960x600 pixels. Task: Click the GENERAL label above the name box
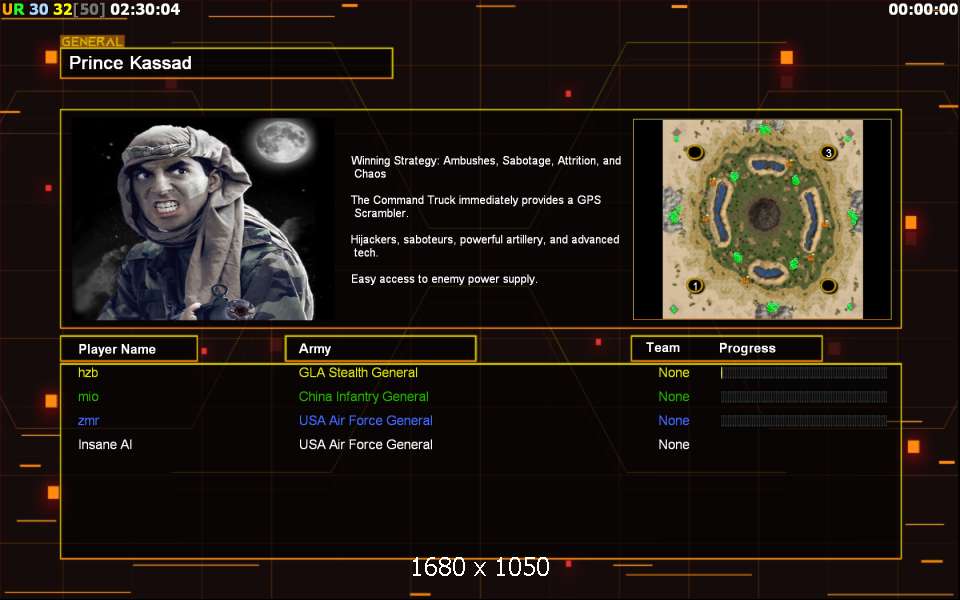point(92,42)
